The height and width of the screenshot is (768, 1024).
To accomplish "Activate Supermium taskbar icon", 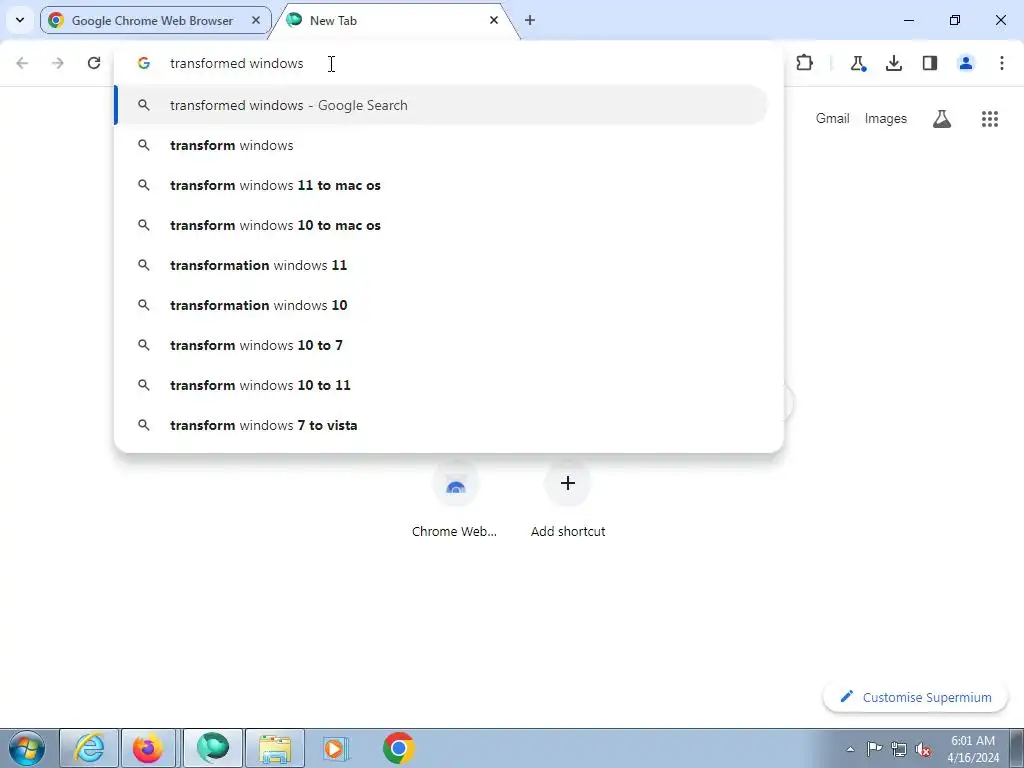I will (213, 748).
